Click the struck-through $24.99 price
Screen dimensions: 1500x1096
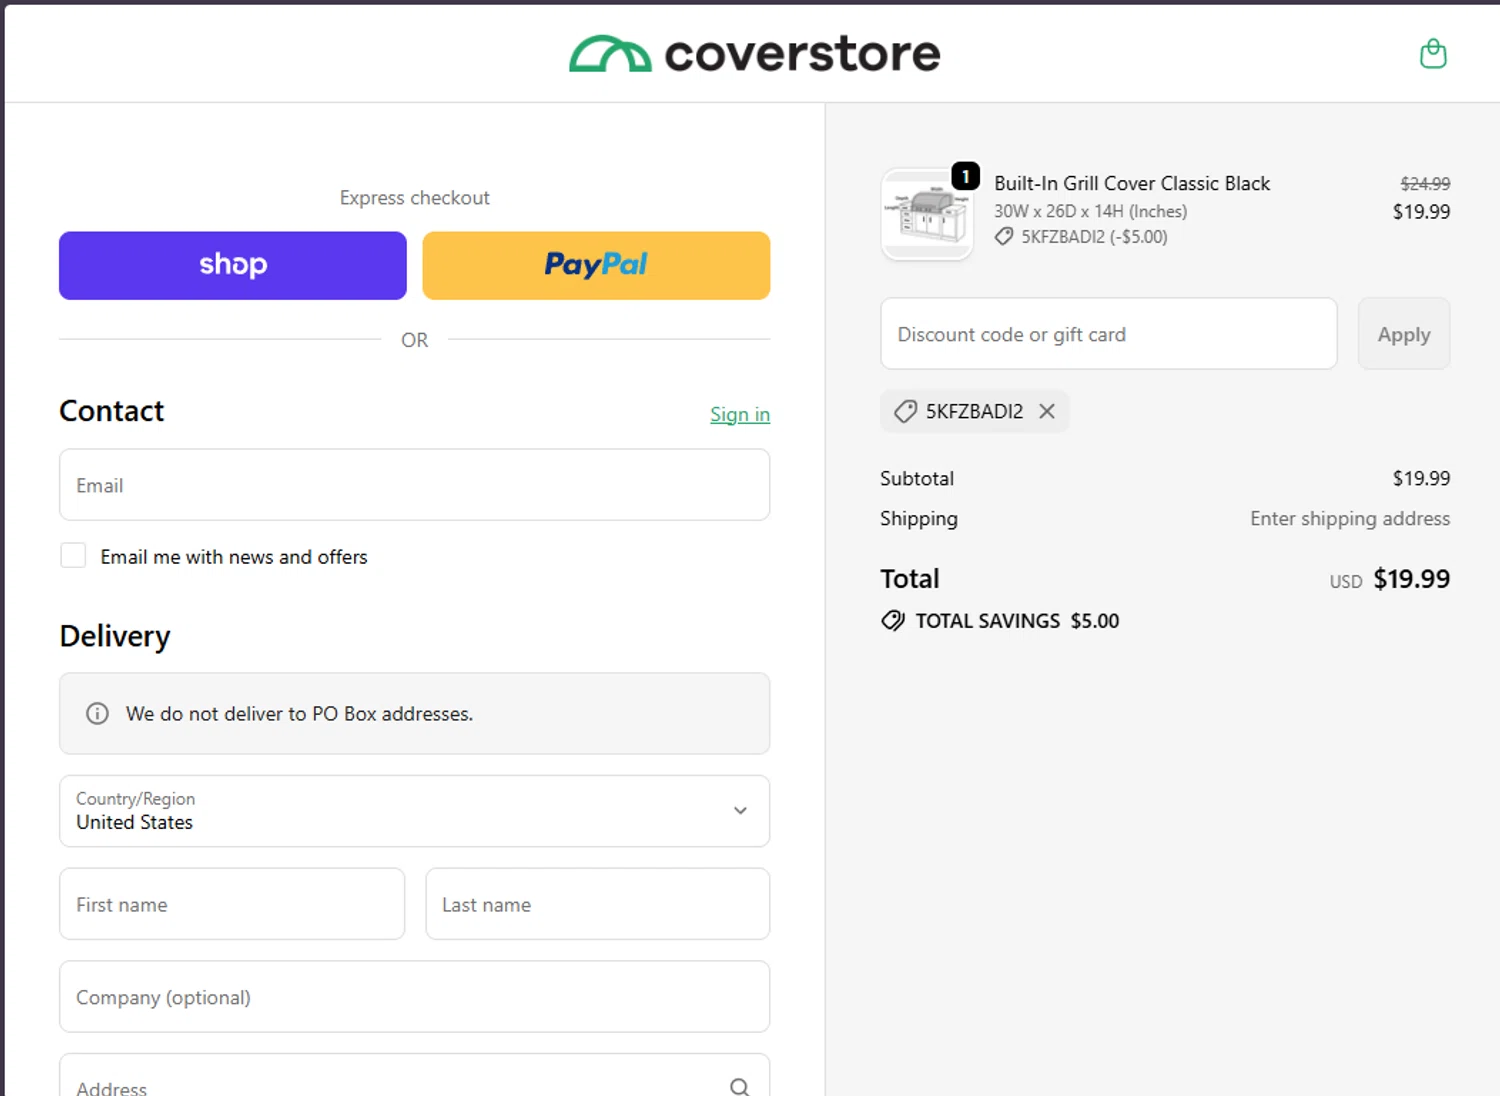1425,184
